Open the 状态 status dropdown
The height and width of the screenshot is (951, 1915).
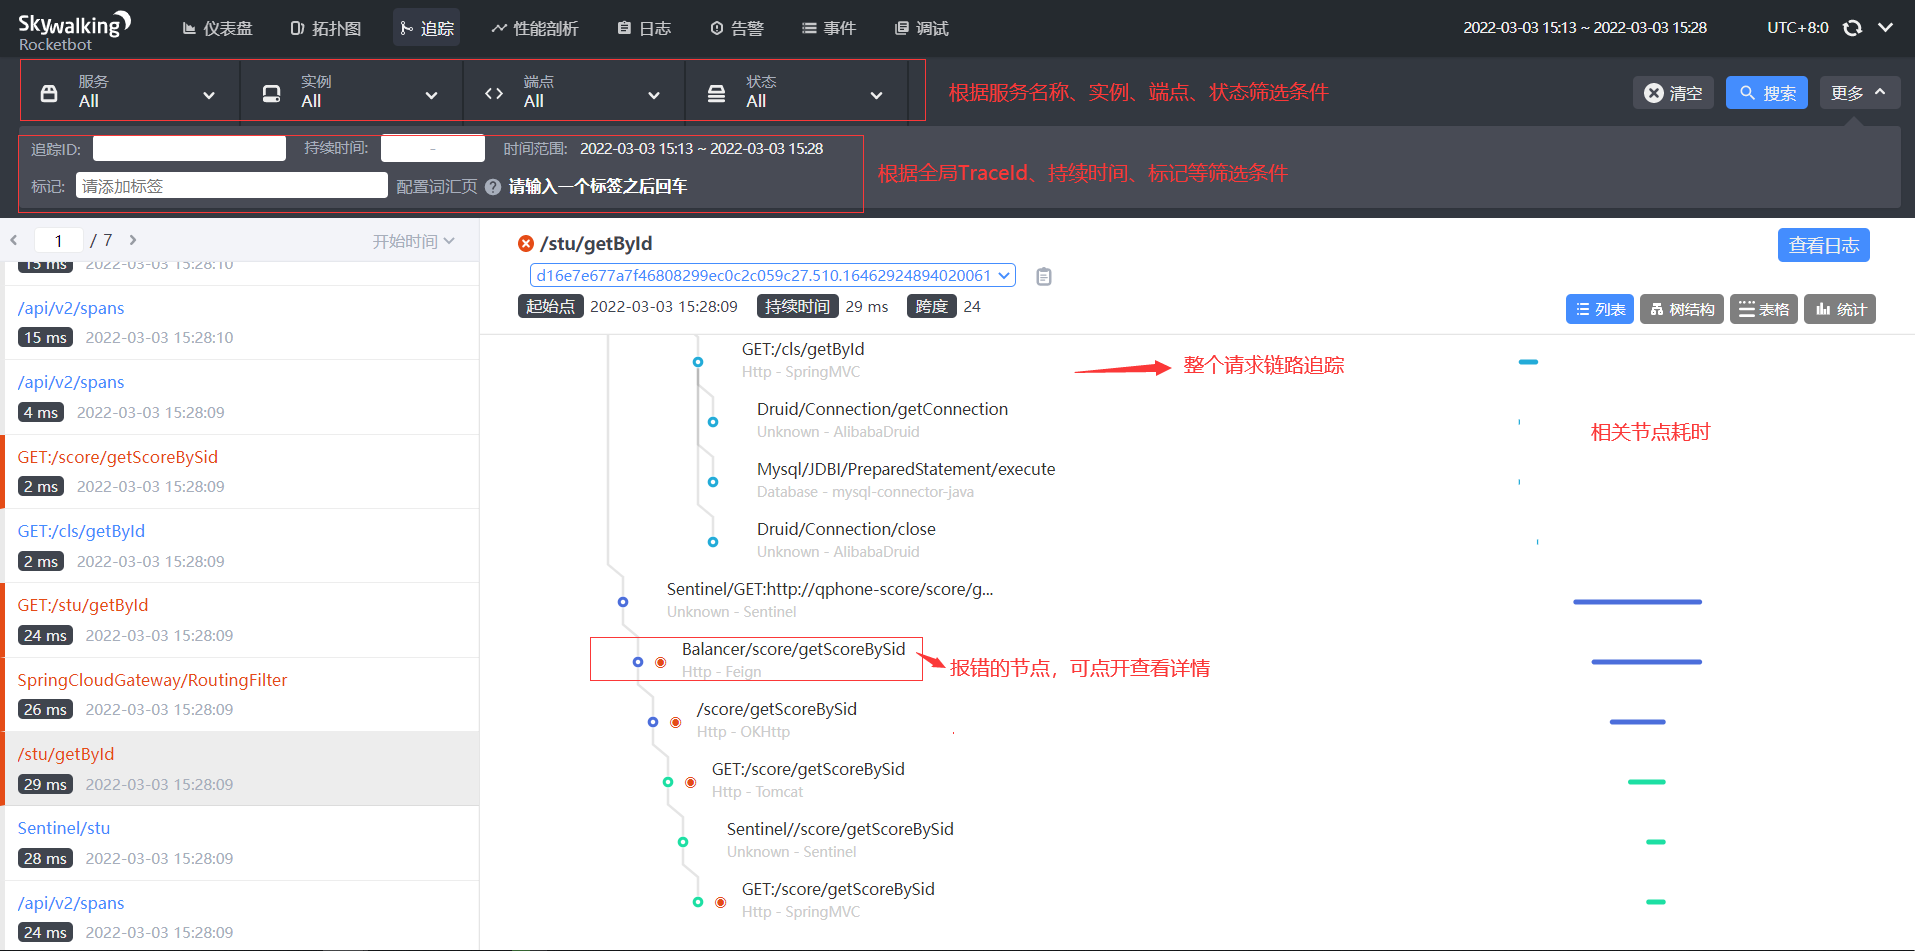(x=797, y=91)
